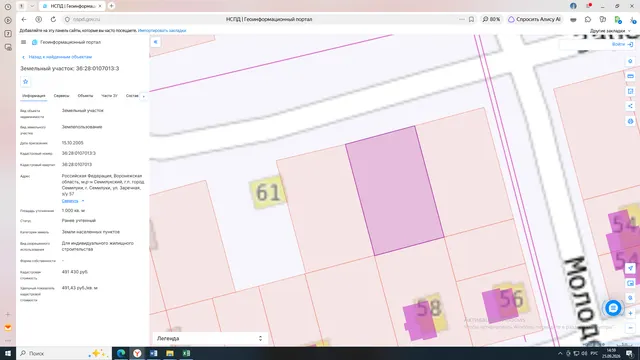Open the hamburger menu of Геоинформационный портал
Screen dimensions: 640x360
[23, 42]
